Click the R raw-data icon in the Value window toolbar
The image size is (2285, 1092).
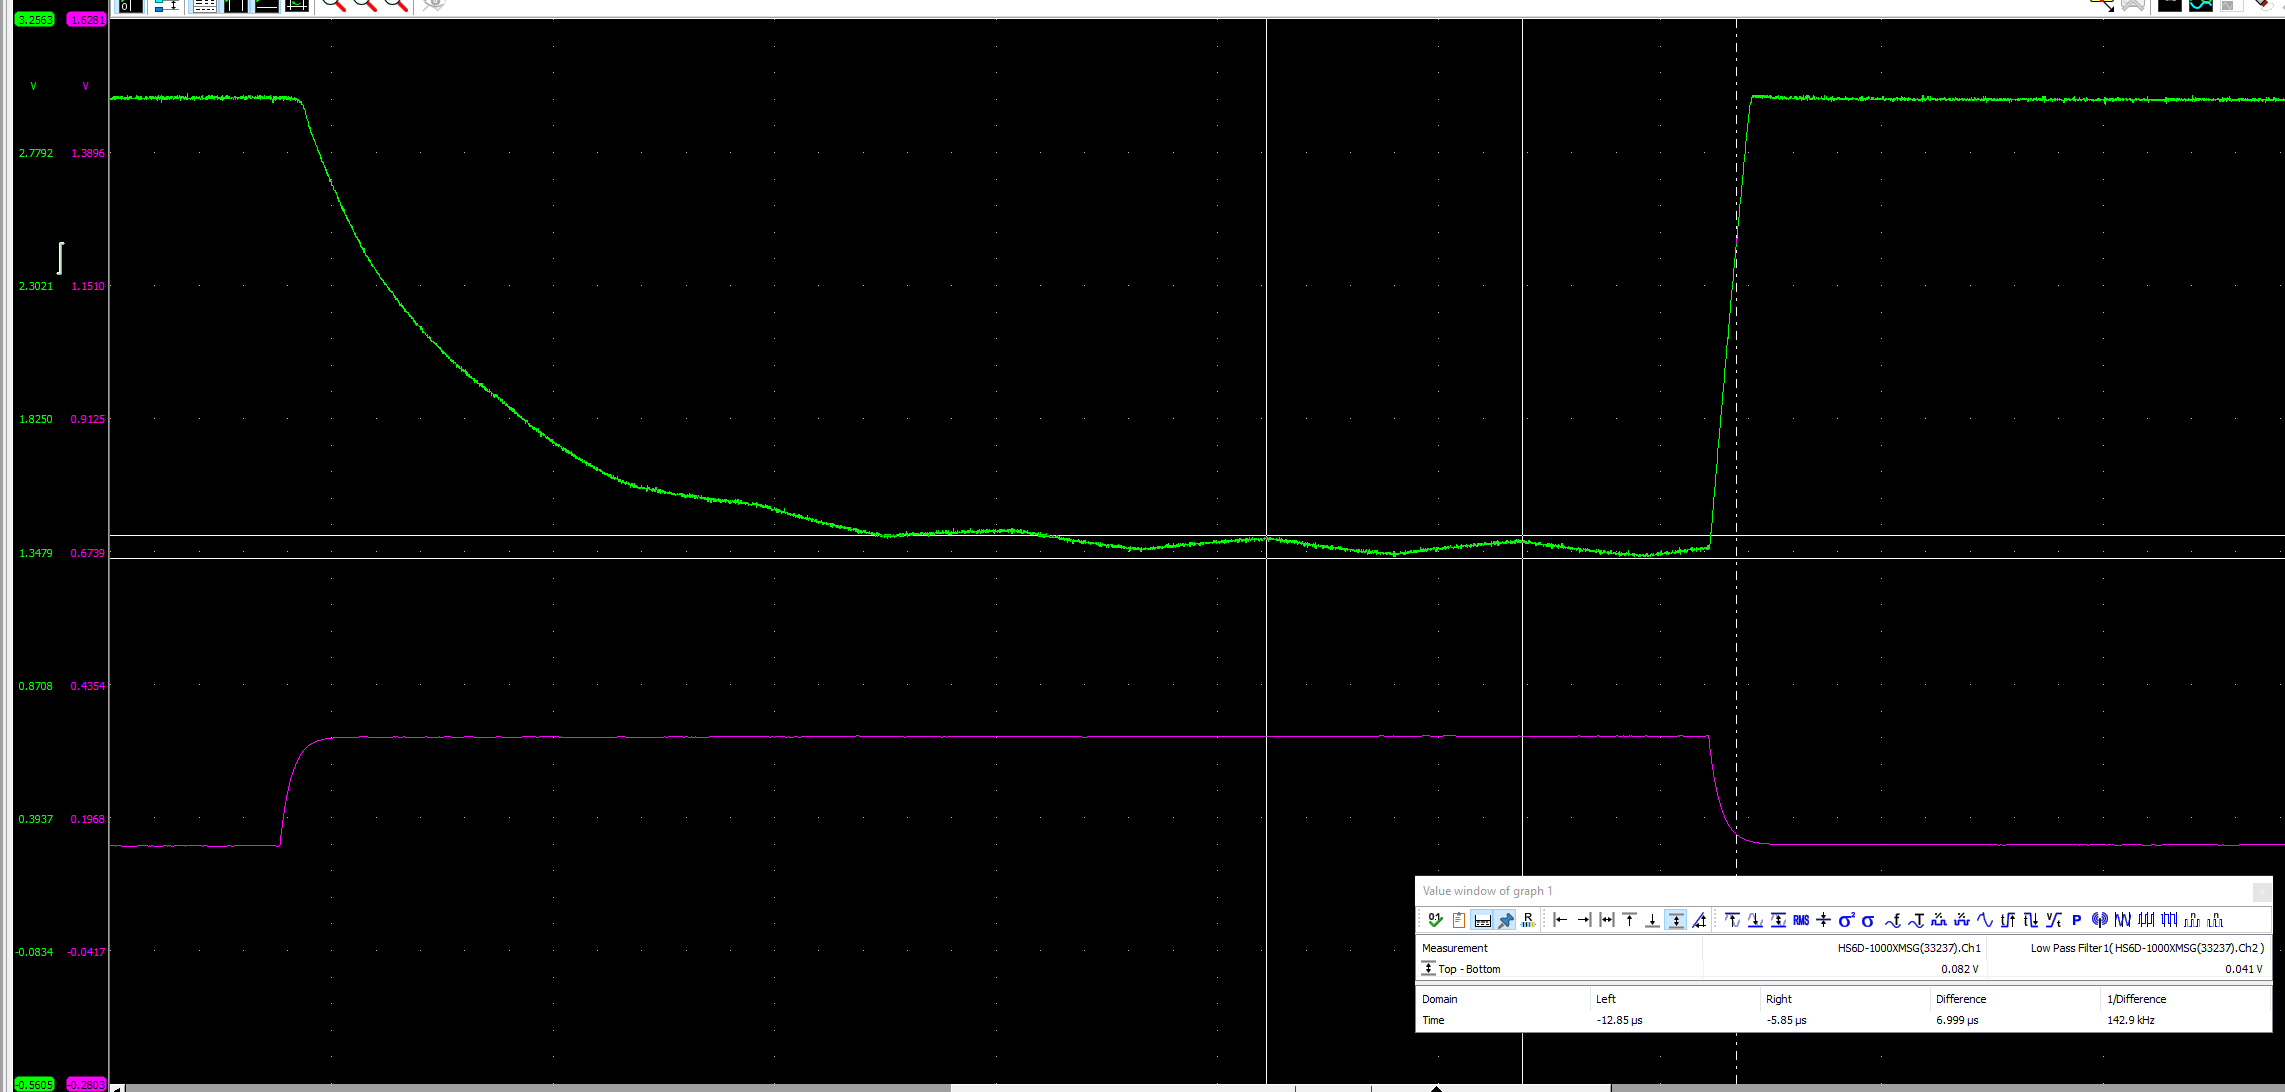[x=1528, y=920]
